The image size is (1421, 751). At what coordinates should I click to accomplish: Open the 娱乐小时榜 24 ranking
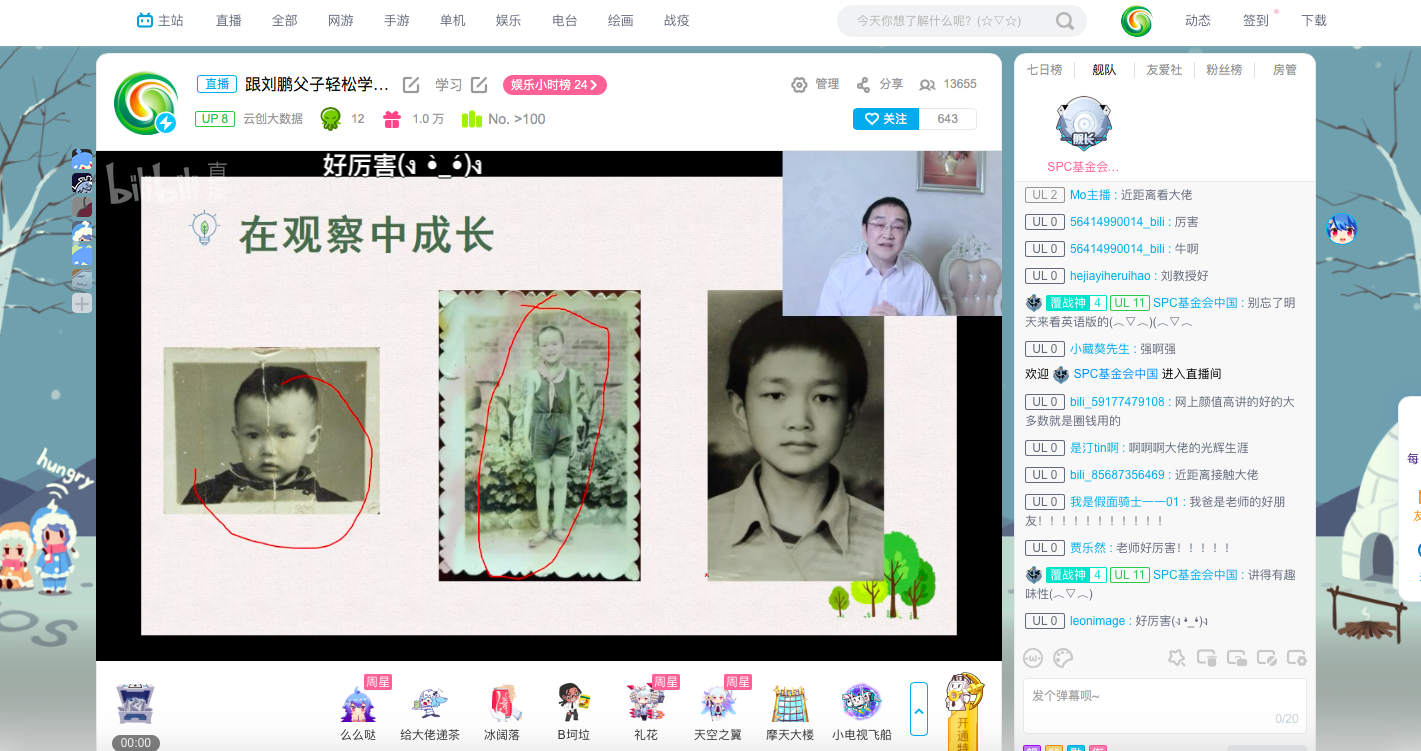tap(554, 85)
